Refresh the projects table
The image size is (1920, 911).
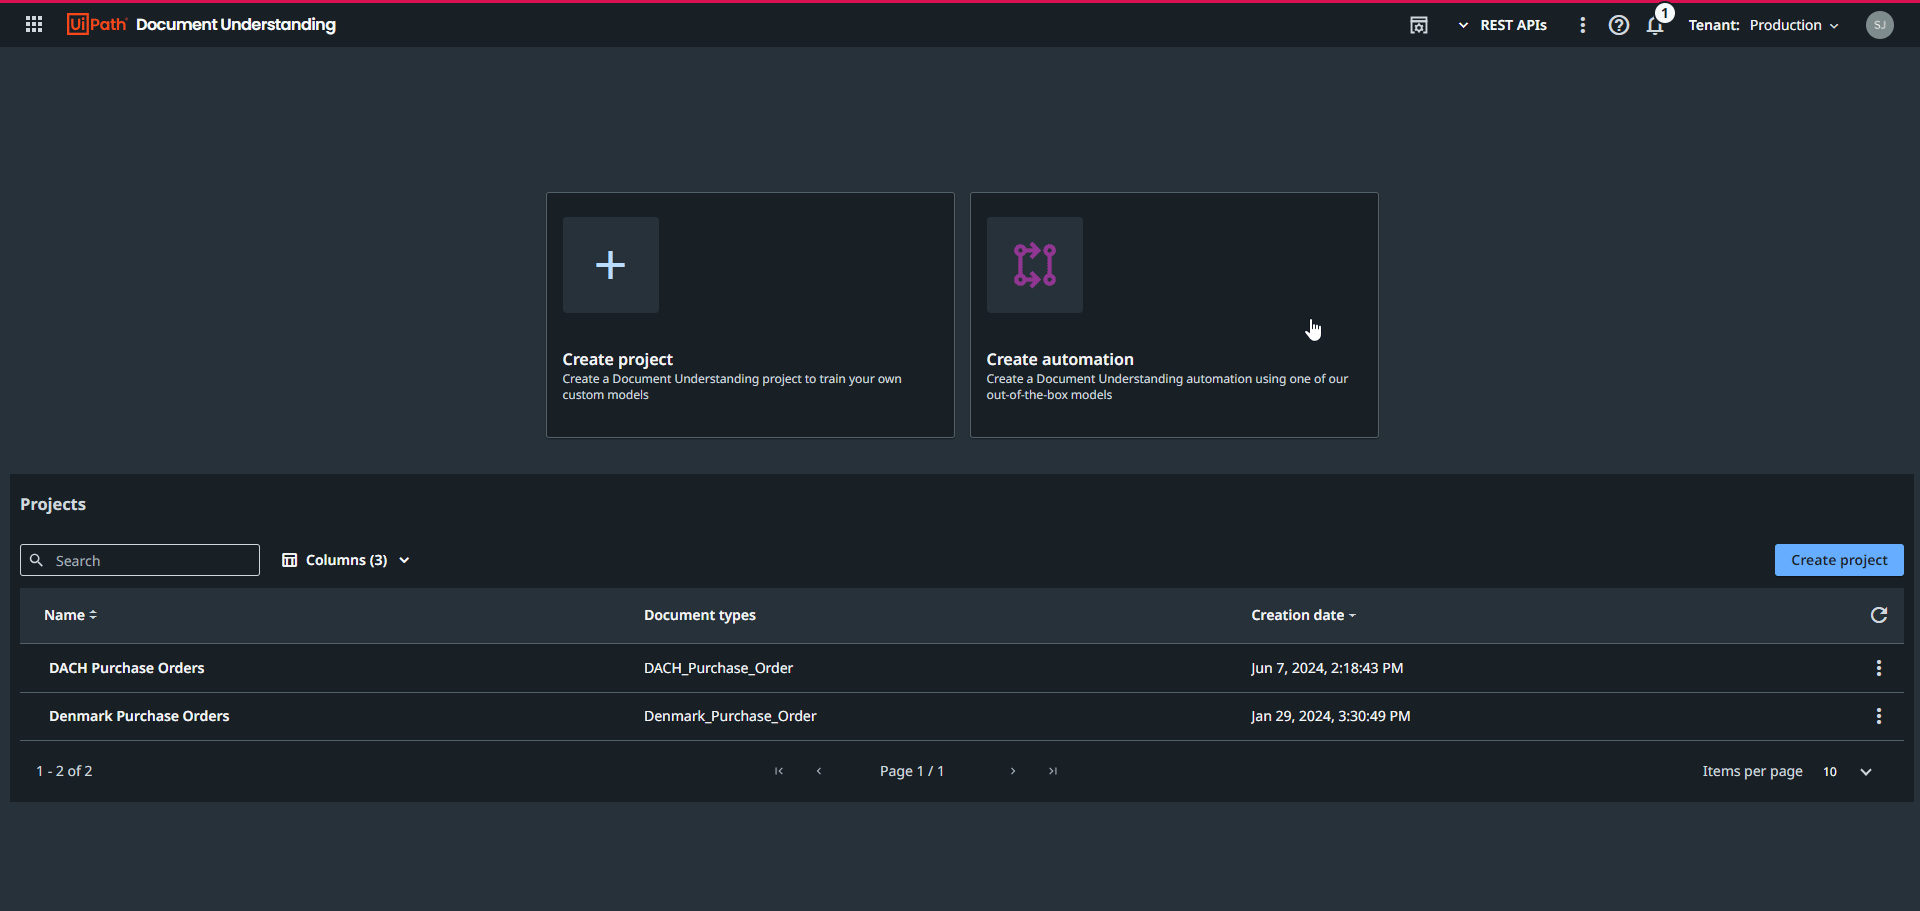tap(1879, 615)
